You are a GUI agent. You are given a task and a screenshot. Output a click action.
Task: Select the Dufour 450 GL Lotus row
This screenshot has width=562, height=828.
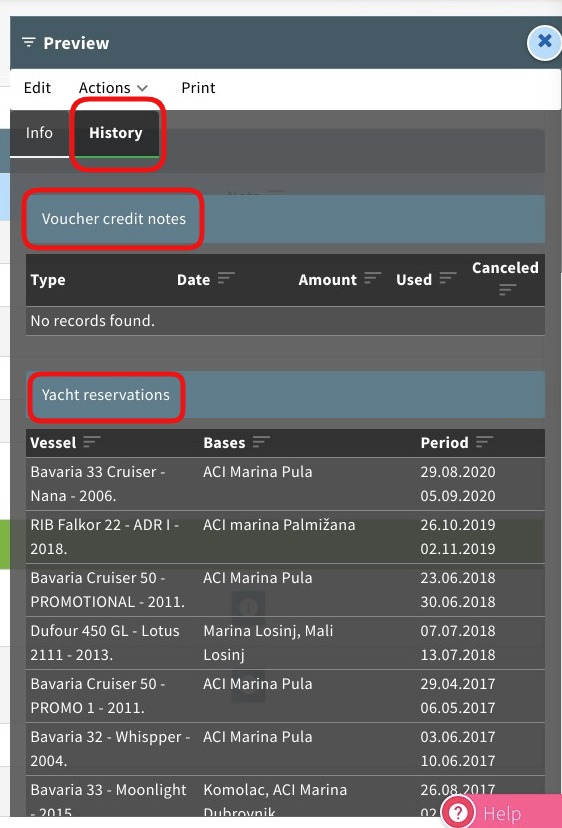coord(285,643)
